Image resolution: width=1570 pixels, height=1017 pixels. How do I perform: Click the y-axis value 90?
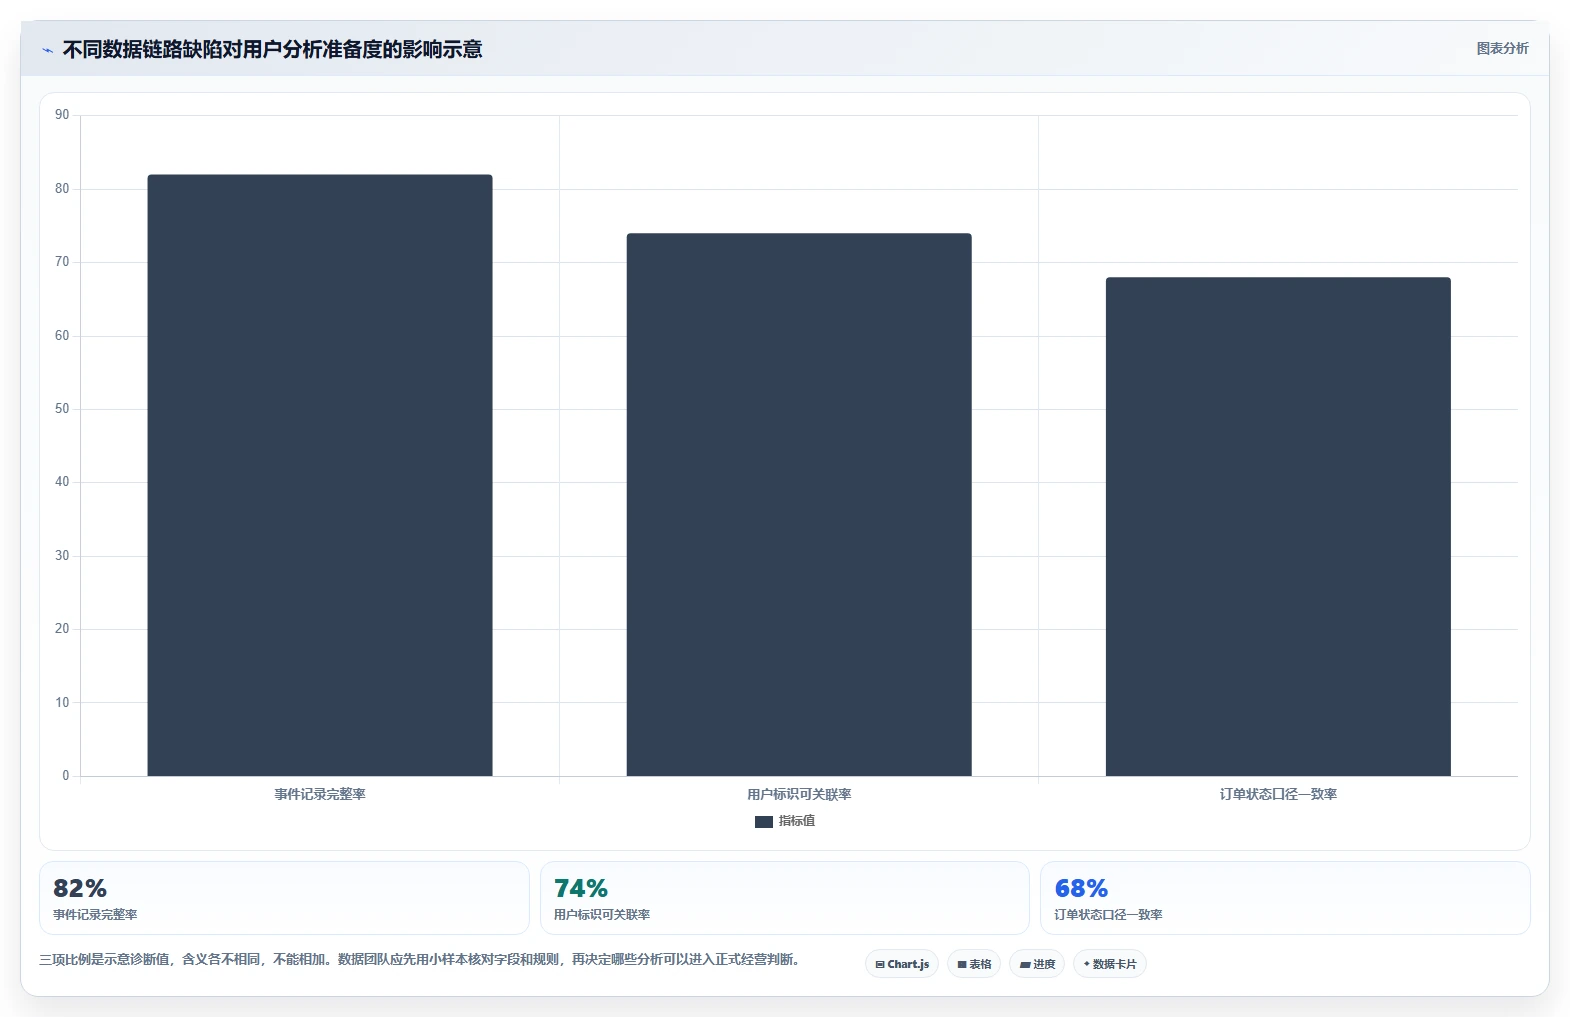(x=62, y=115)
